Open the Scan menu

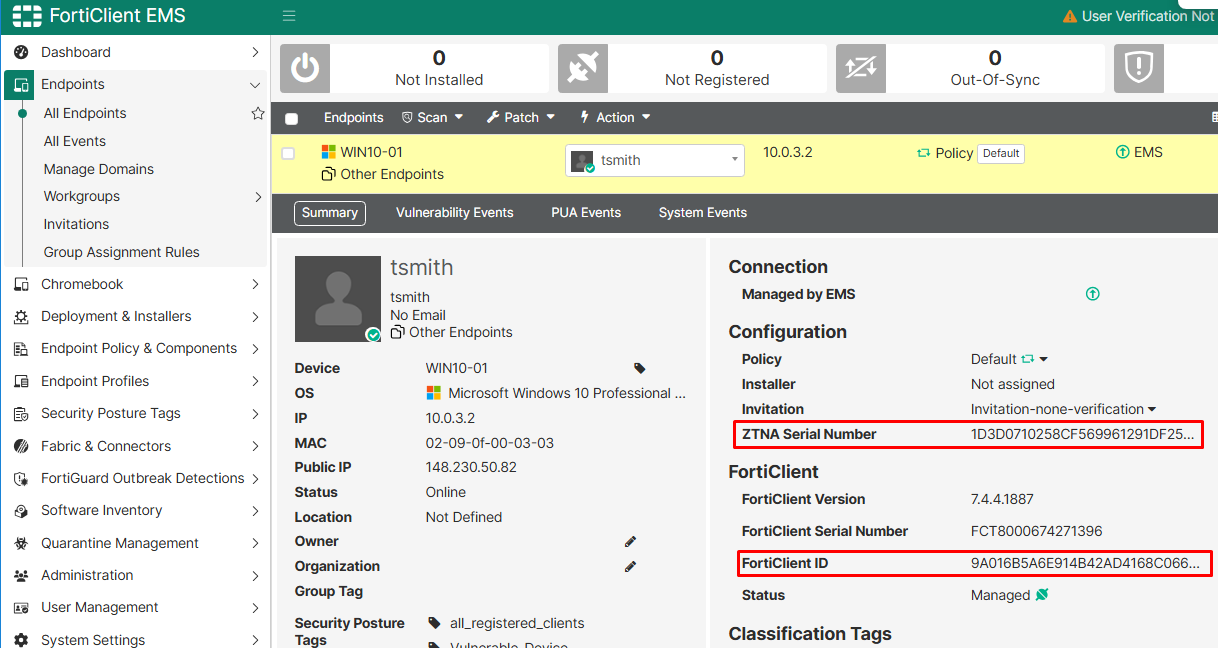[432, 117]
